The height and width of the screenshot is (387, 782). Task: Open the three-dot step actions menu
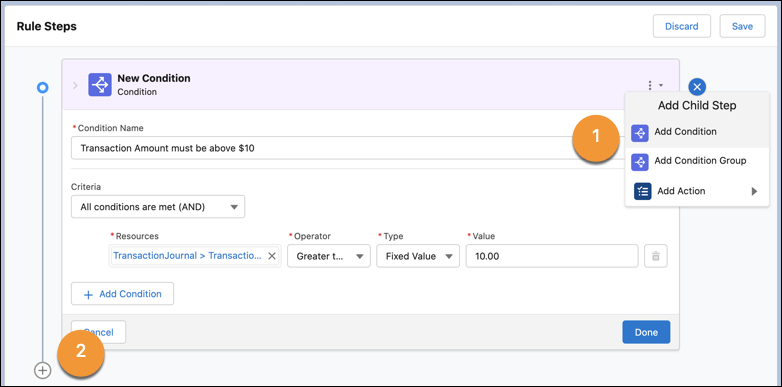point(655,85)
